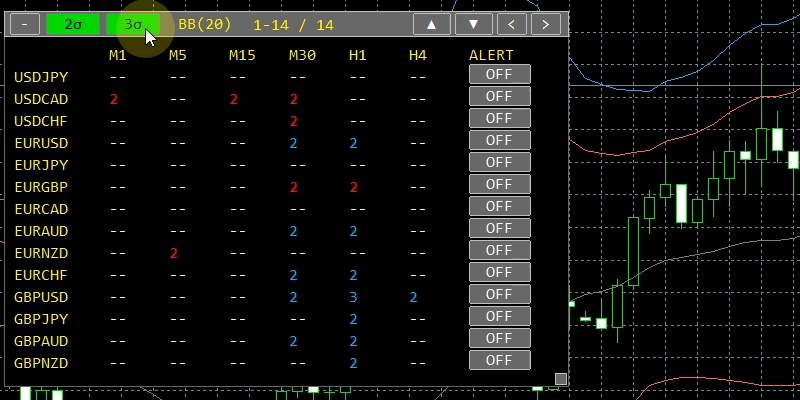Open USDCAD M15 red 2 signal
Viewport: 800px width, 400px height.
coord(234,99)
